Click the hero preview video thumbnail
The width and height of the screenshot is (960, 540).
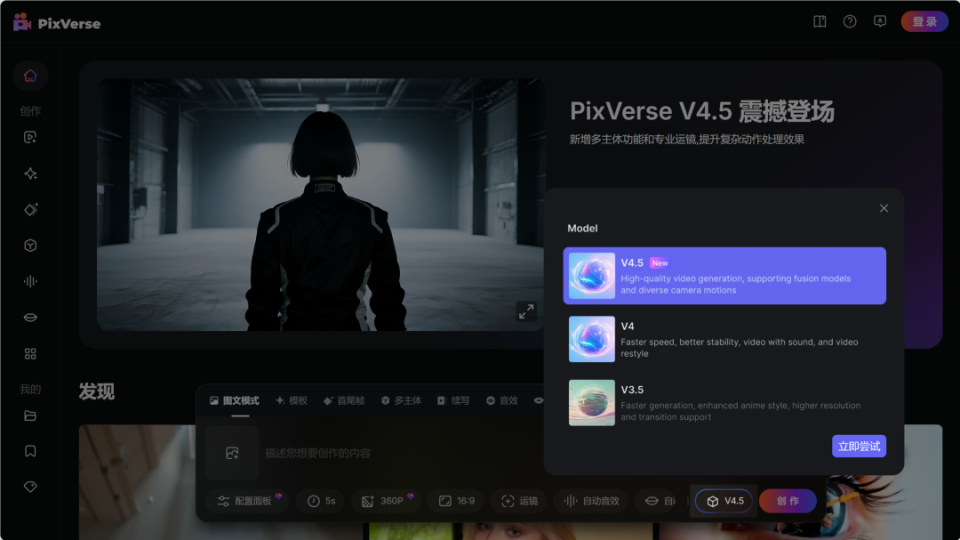[x=320, y=204]
